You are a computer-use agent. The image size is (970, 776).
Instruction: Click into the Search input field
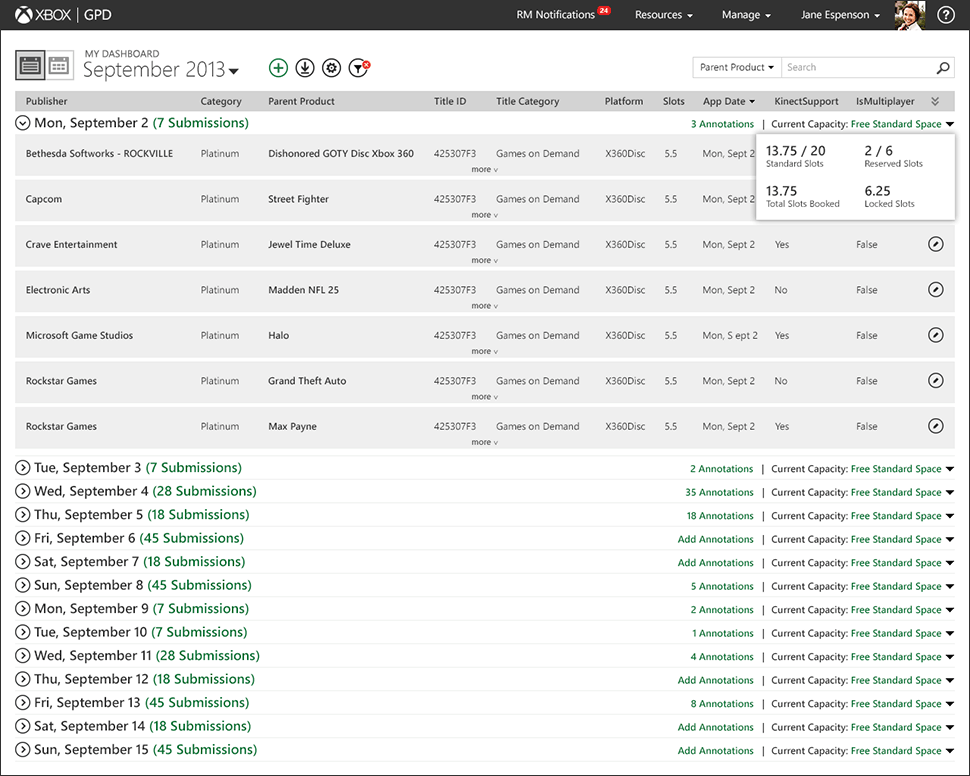point(859,67)
